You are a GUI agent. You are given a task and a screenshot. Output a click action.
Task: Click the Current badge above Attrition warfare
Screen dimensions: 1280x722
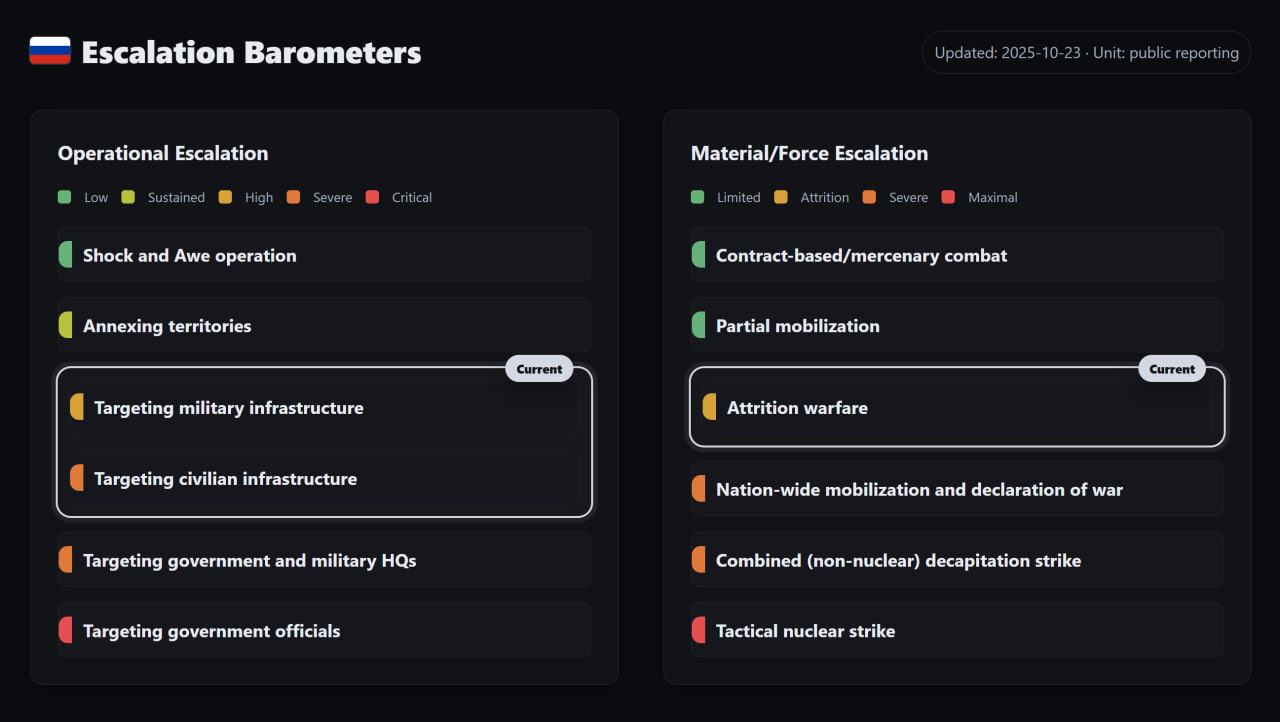click(x=1172, y=369)
